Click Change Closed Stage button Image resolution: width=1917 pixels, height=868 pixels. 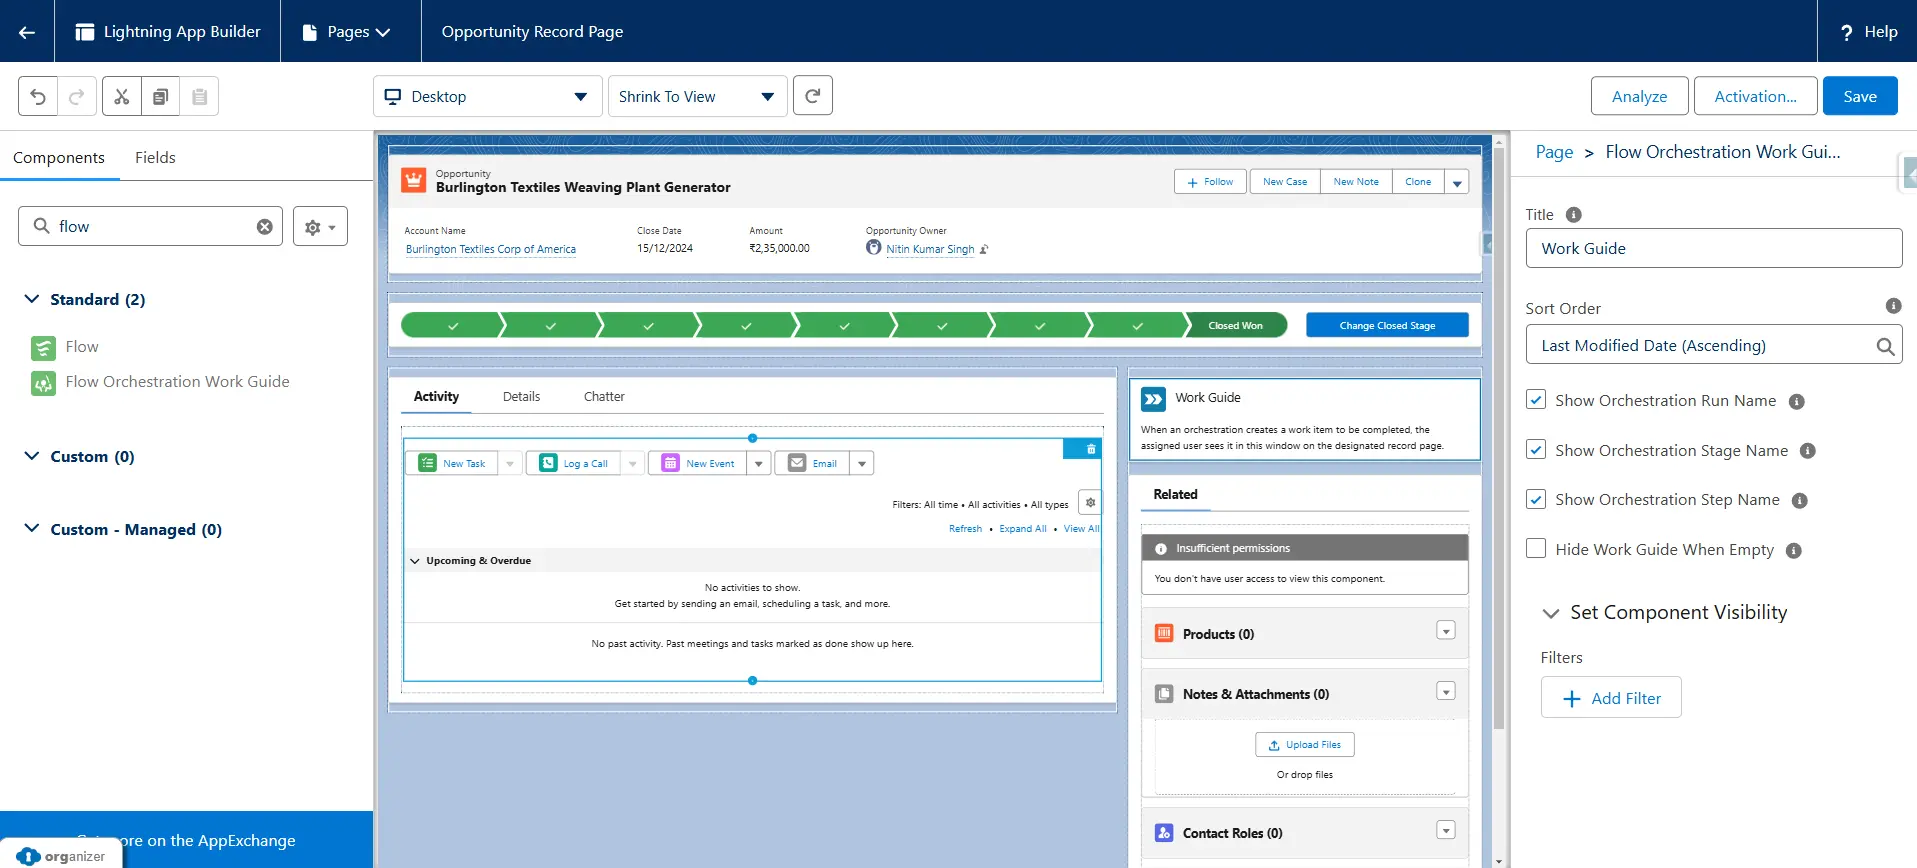coord(1387,325)
